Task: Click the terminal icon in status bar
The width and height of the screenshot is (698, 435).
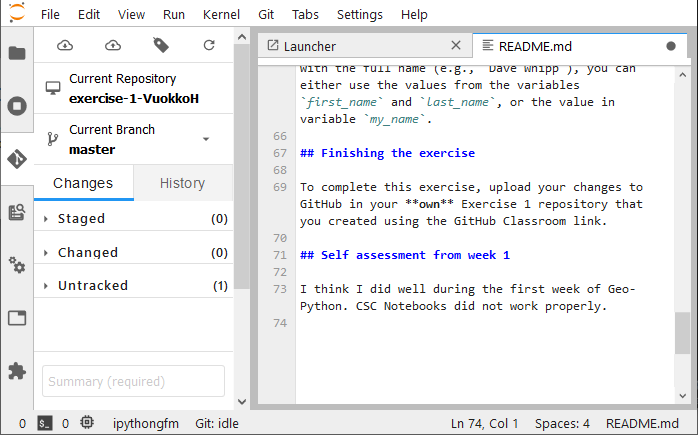Action: [x=45, y=423]
